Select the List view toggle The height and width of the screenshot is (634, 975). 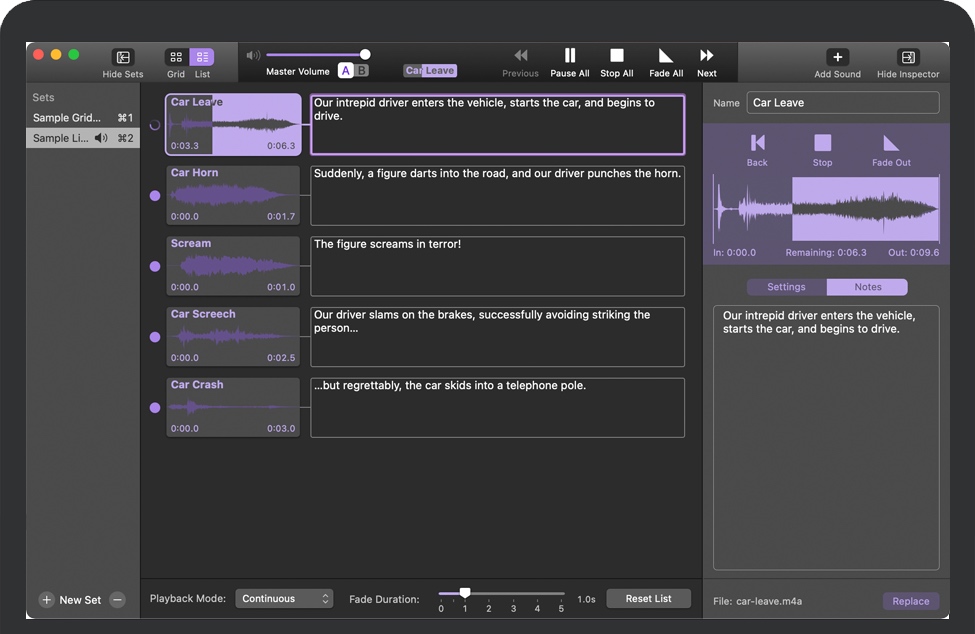pos(202,58)
